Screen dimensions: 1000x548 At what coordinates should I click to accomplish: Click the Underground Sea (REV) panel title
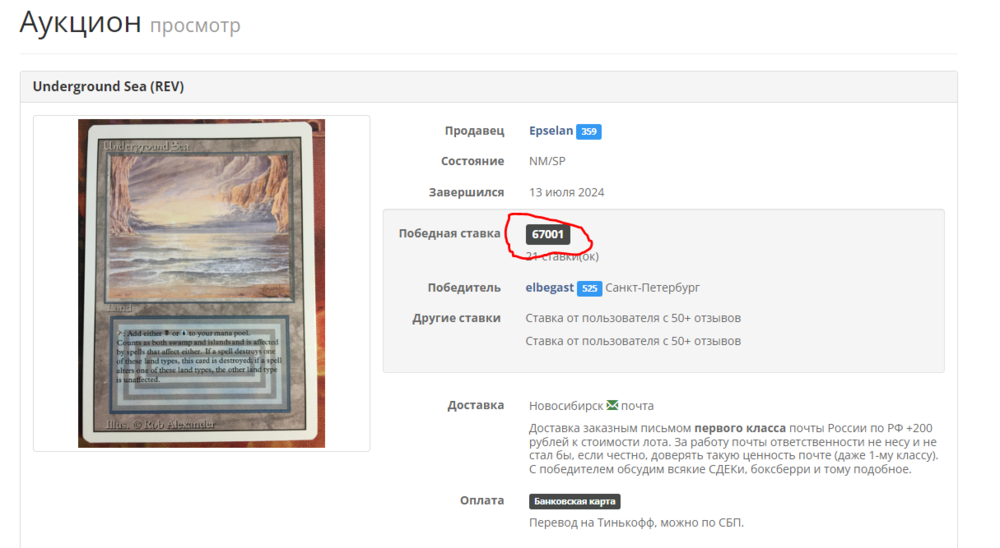108,86
